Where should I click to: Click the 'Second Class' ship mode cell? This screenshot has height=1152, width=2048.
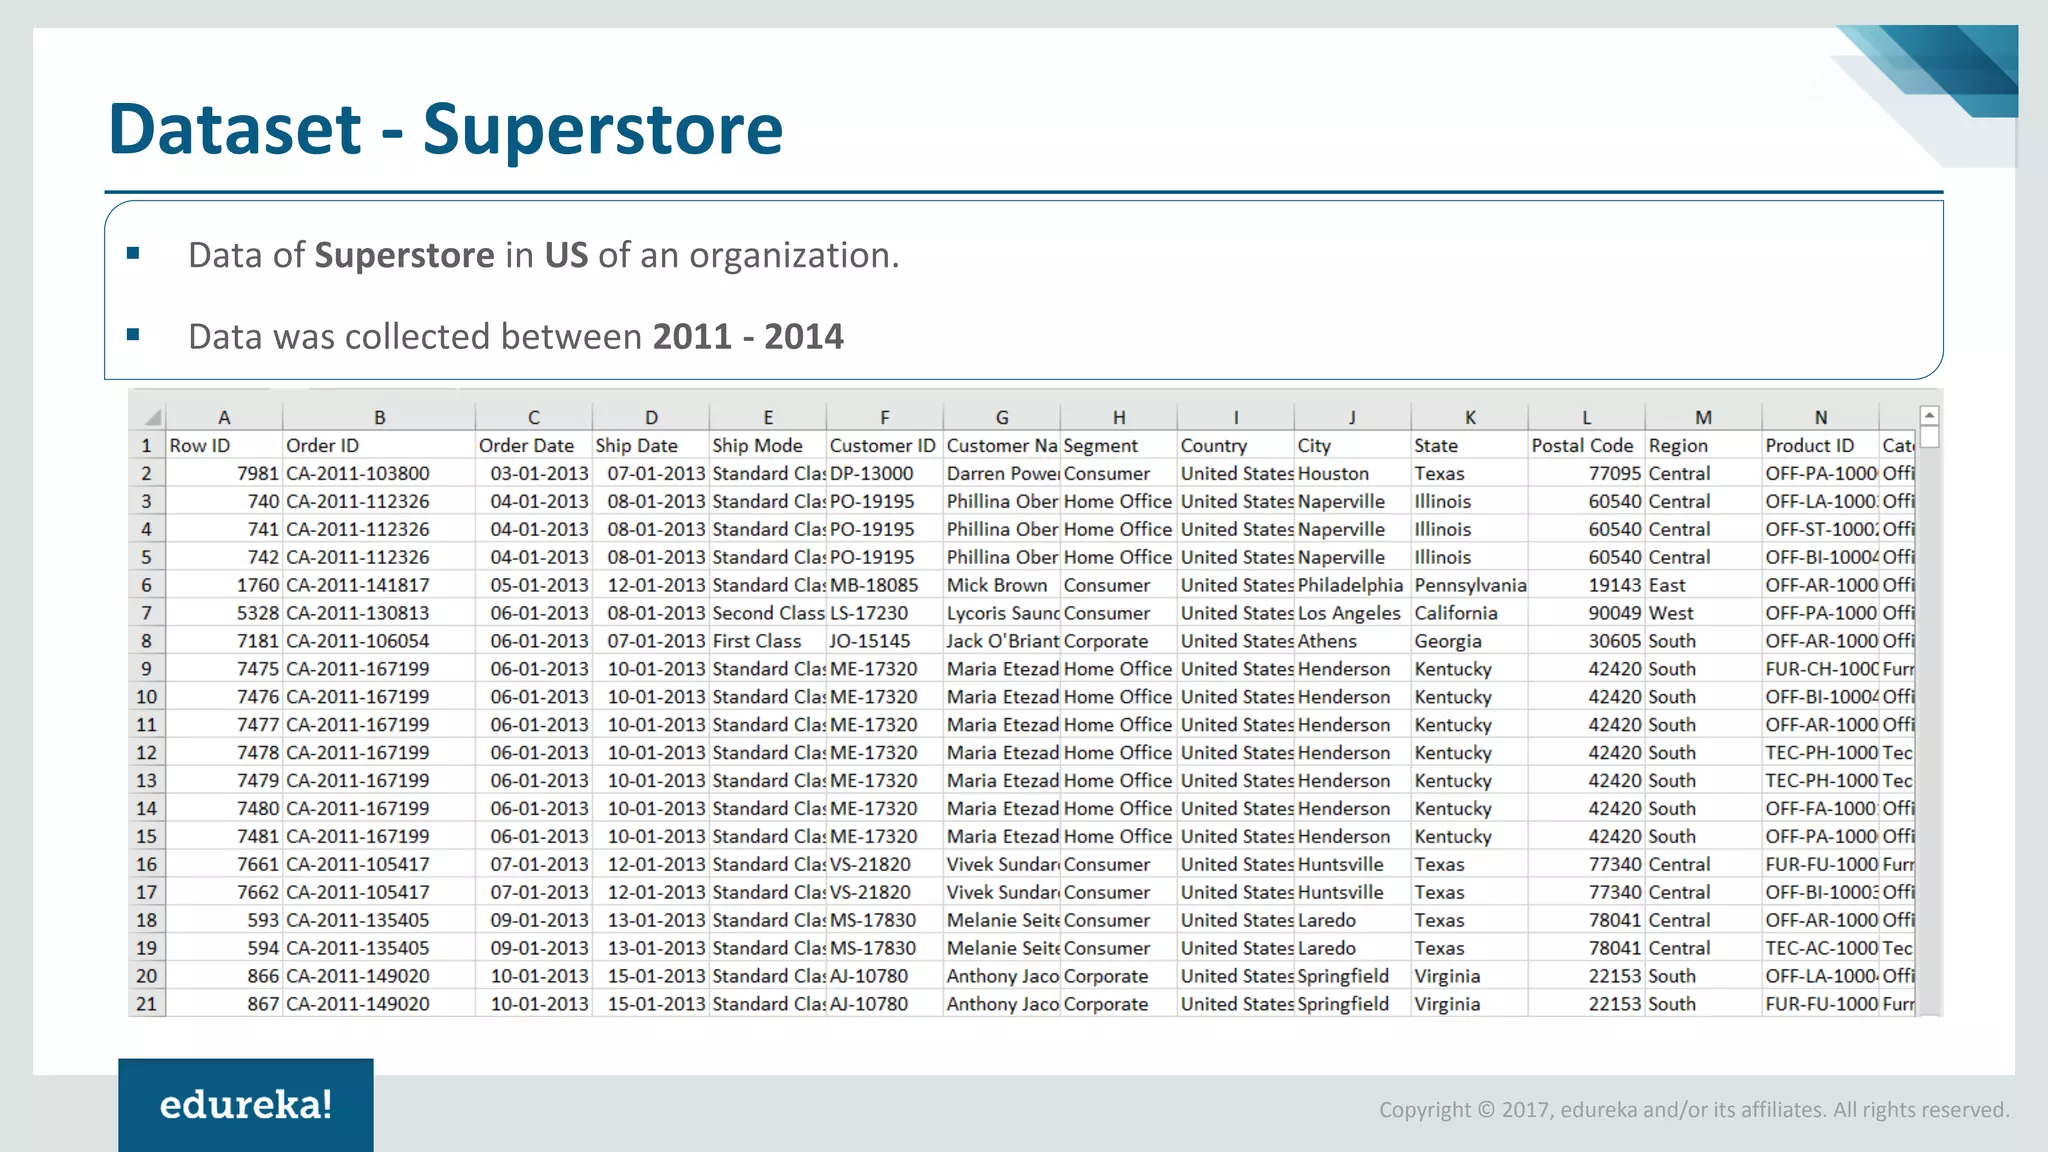click(768, 613)
